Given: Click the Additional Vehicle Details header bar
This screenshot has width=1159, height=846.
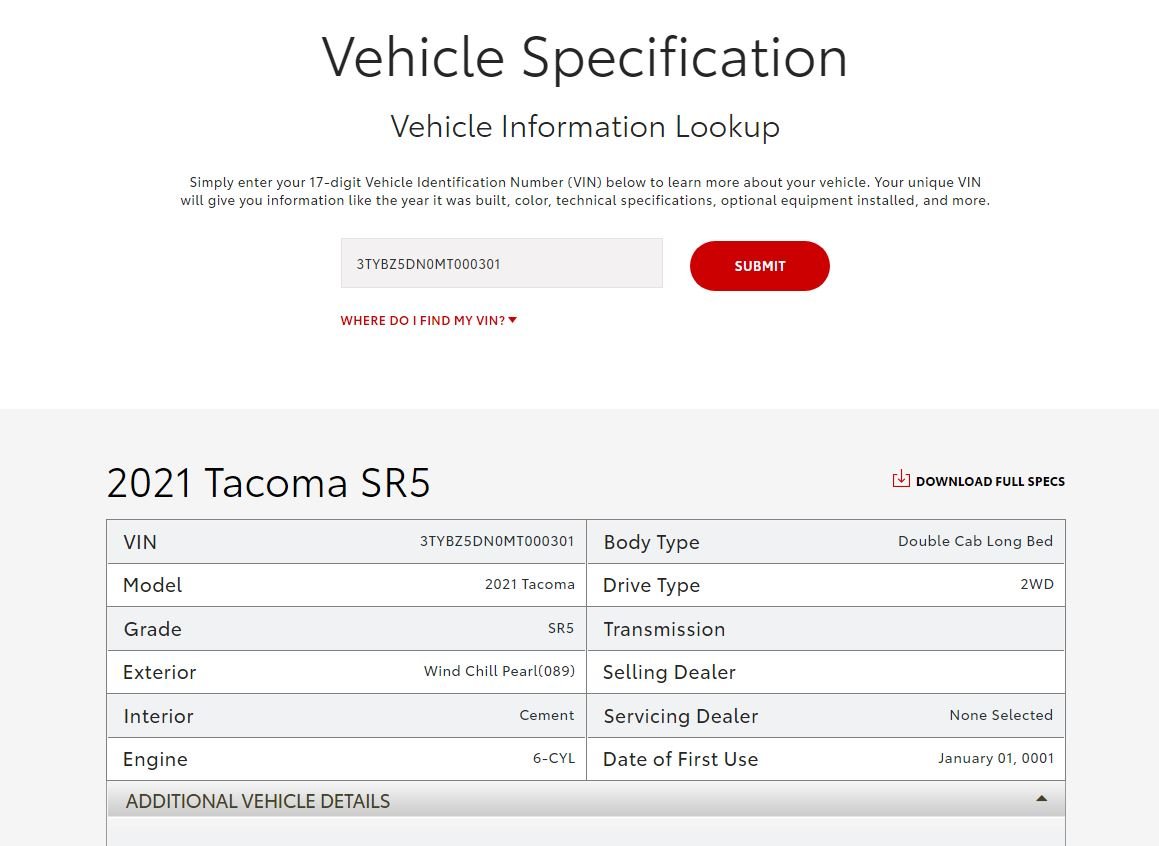Looking at the screenshot, I should click(586, 800).
